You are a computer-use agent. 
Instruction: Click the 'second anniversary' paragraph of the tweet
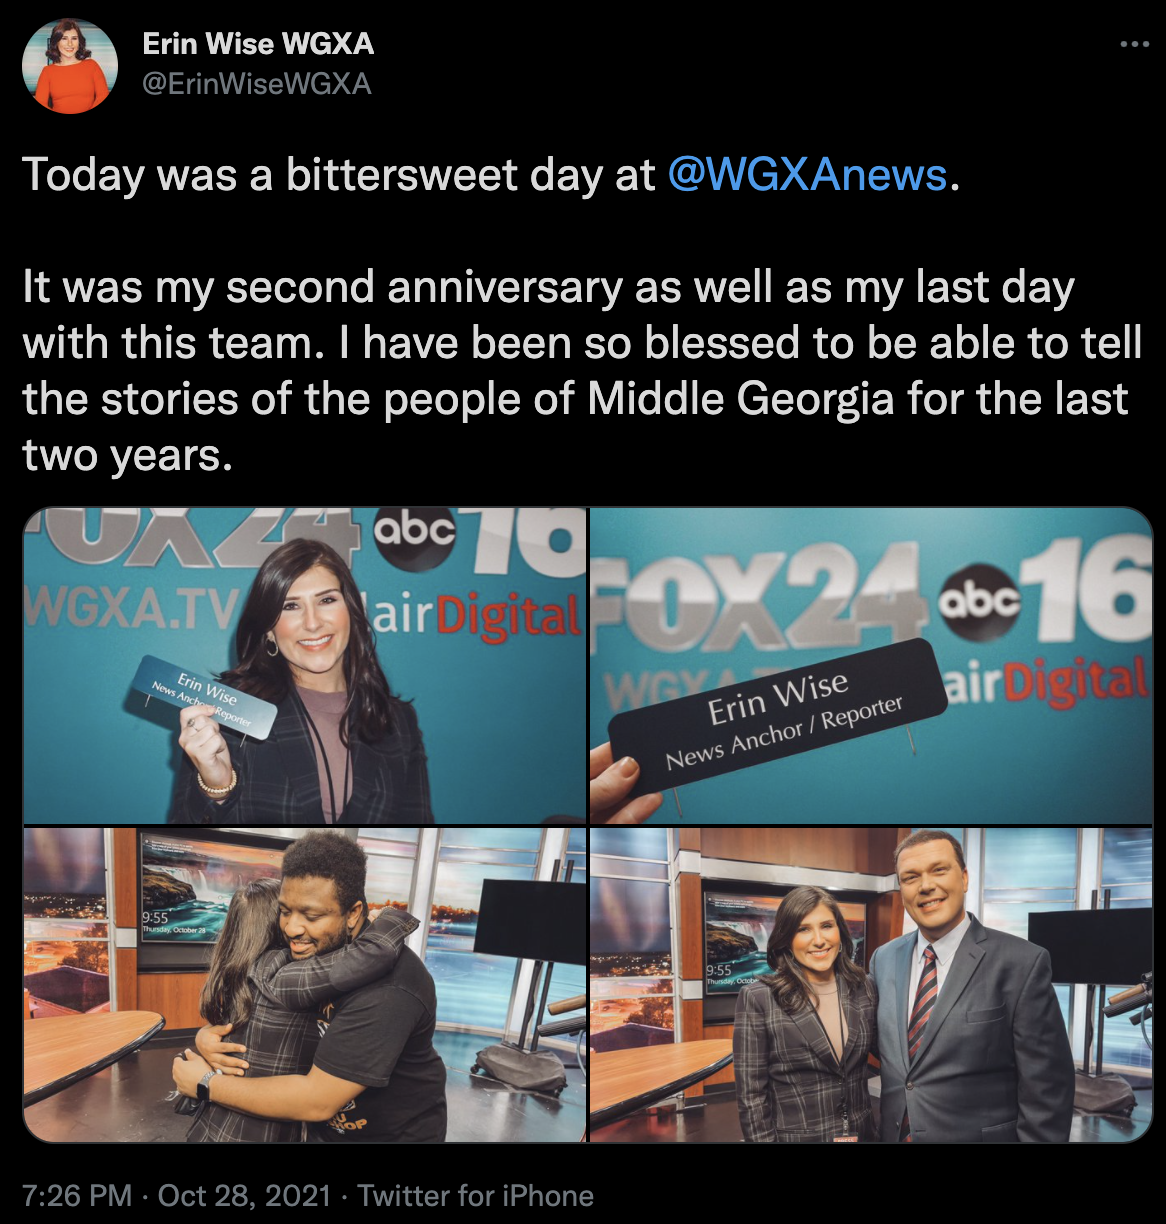(x=582, y=371)
